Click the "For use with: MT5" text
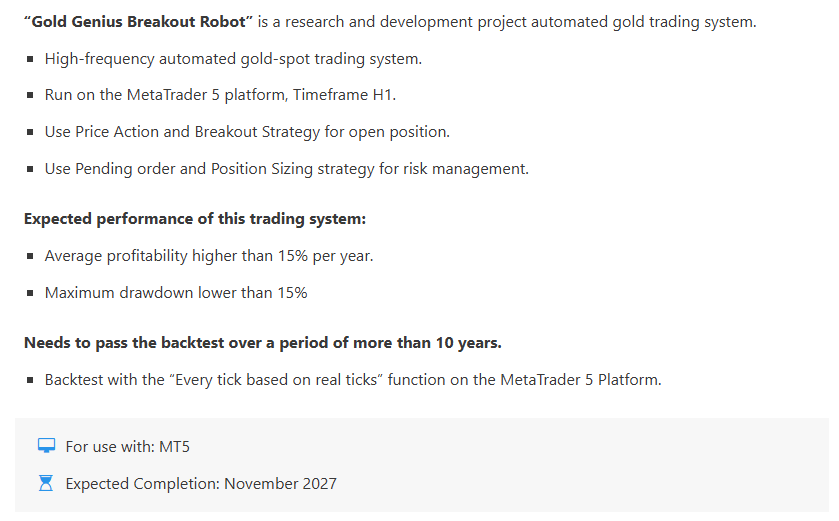Image resolution: width=839 pixels, height=521 pixels. 127,447
